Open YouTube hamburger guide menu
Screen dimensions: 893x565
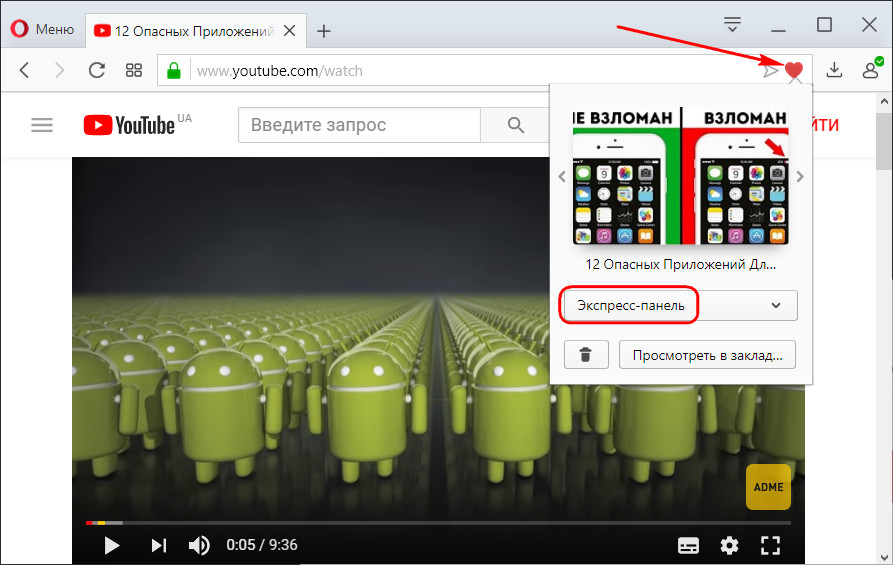[41, 125]
